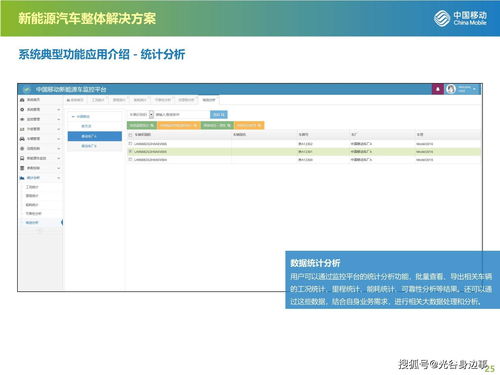Click the China Mobile logo

[460, 18]
